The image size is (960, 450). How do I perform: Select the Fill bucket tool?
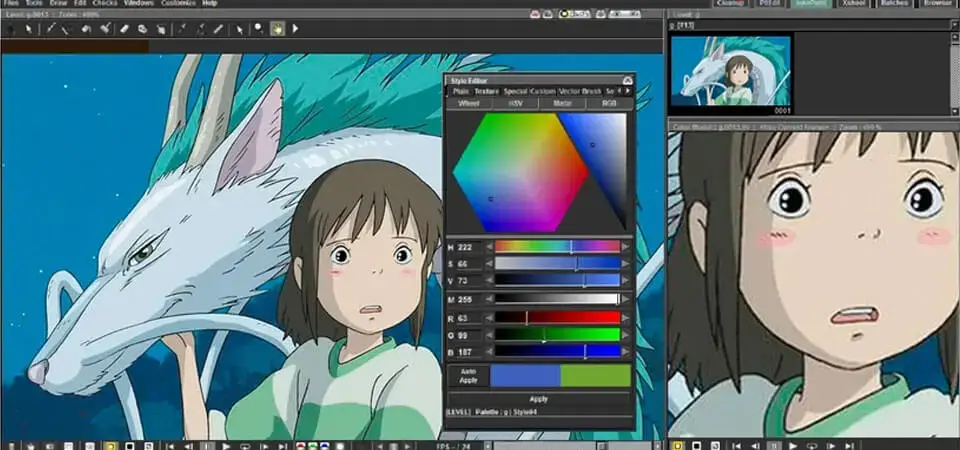click(86, 29)
